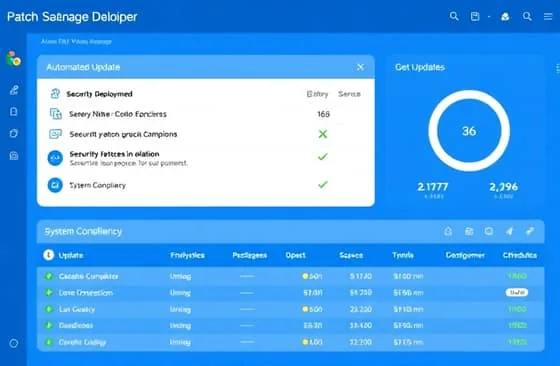Click the square screen icon in System Conpliency header
560x366 pixels.
pyautogui.click(x=489, y=231)
